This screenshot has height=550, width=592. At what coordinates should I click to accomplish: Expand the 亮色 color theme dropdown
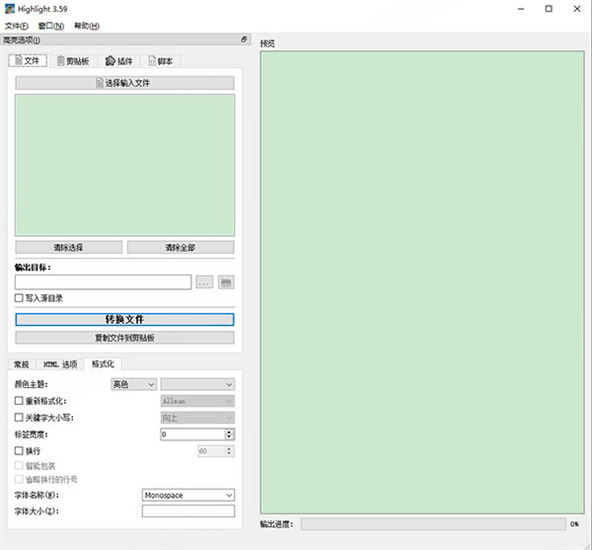point(134,384)
